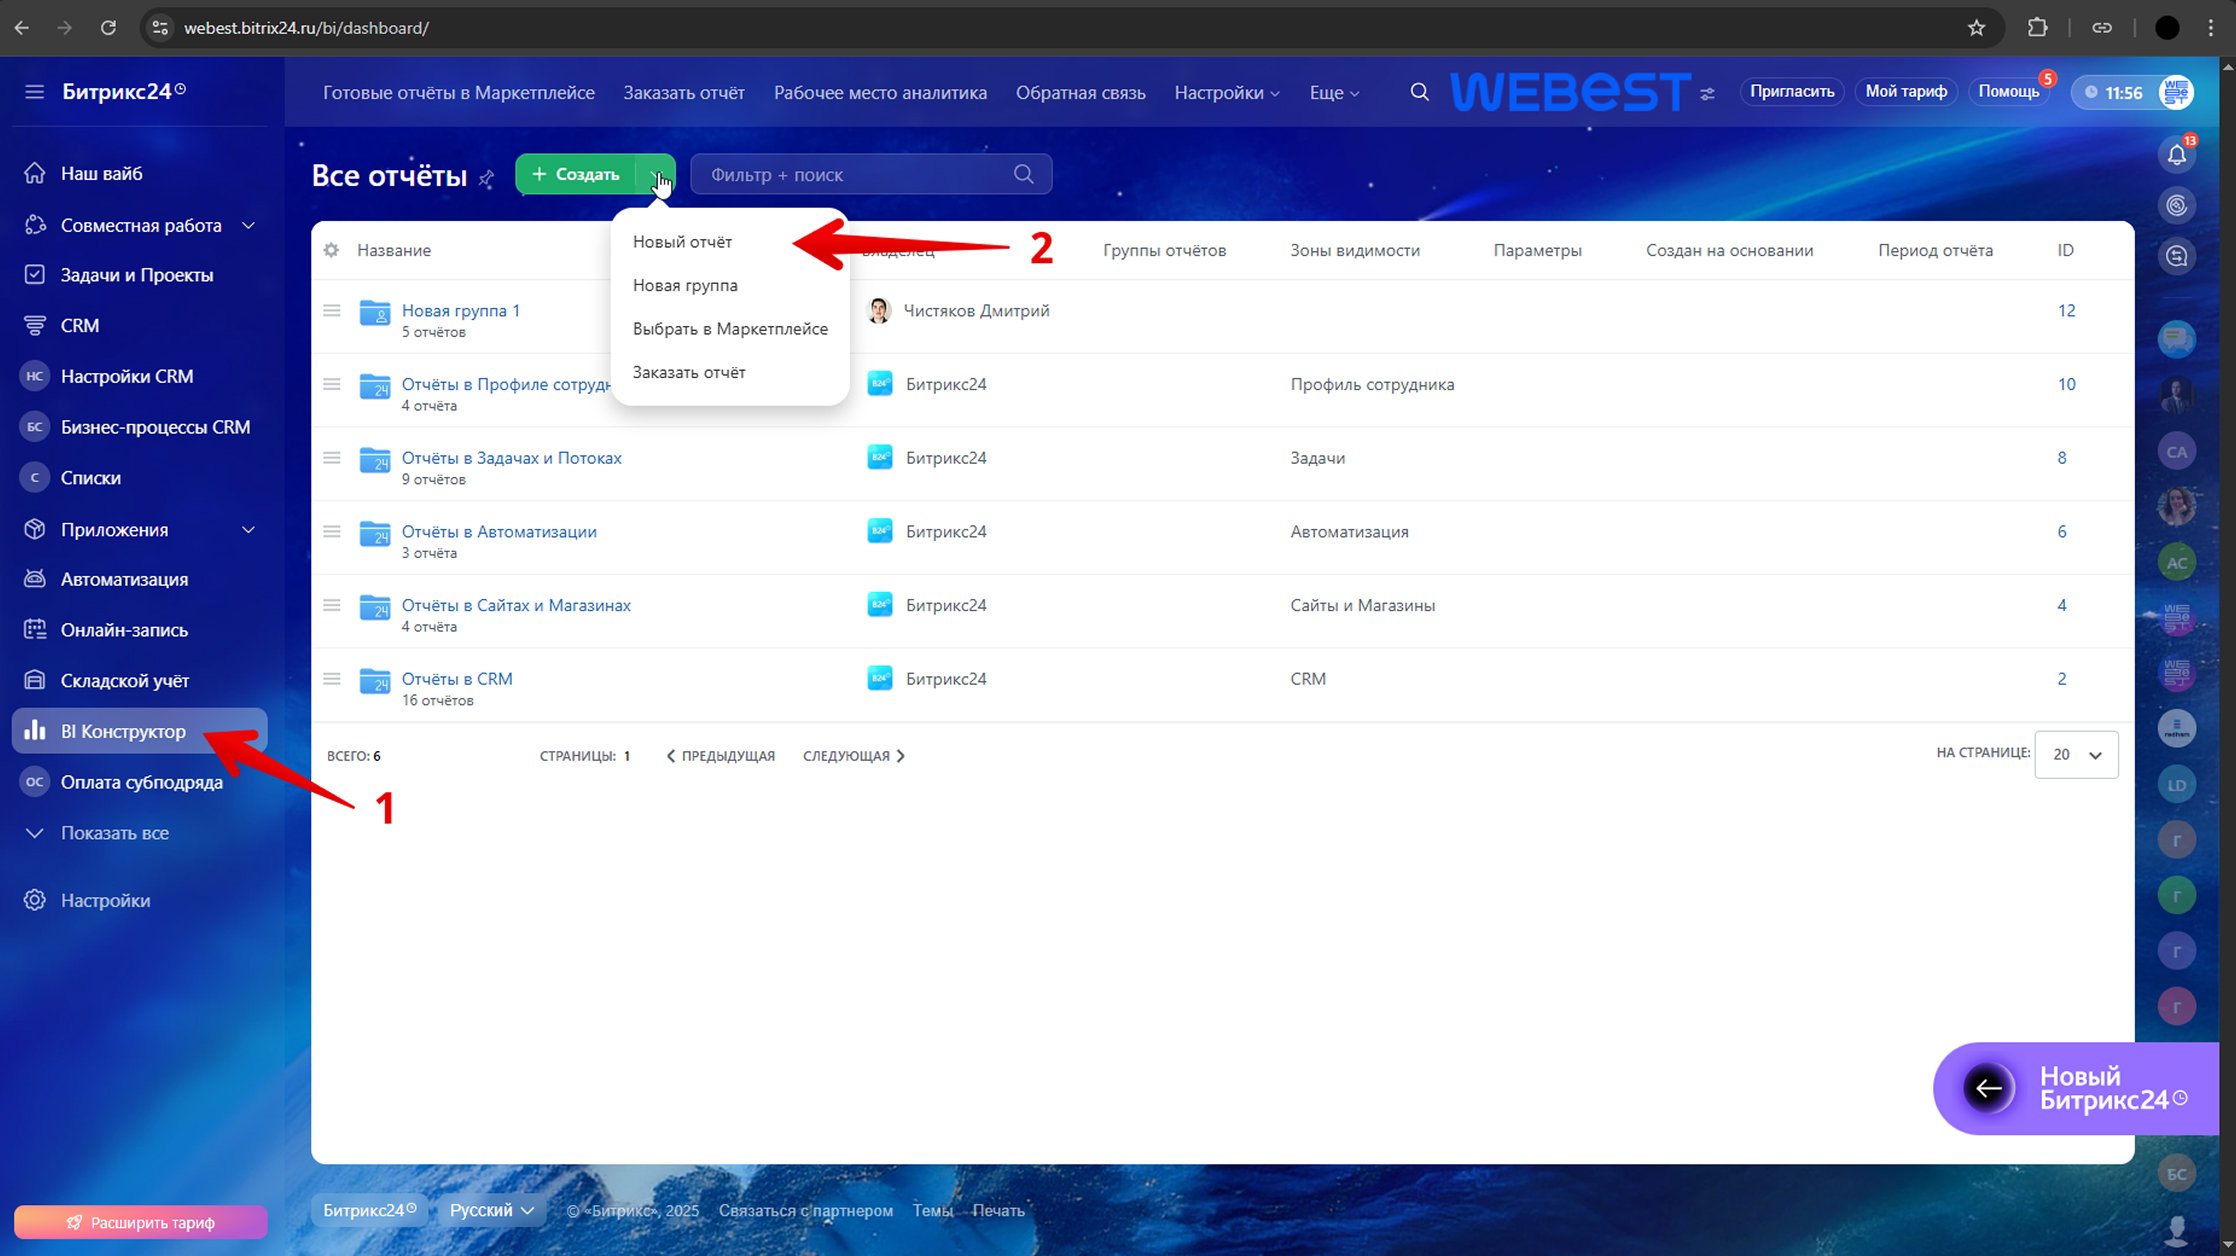Viewport: 2236px width, 1256px height.
Task: Click the table settings gear icon
Action: [331, 250]
